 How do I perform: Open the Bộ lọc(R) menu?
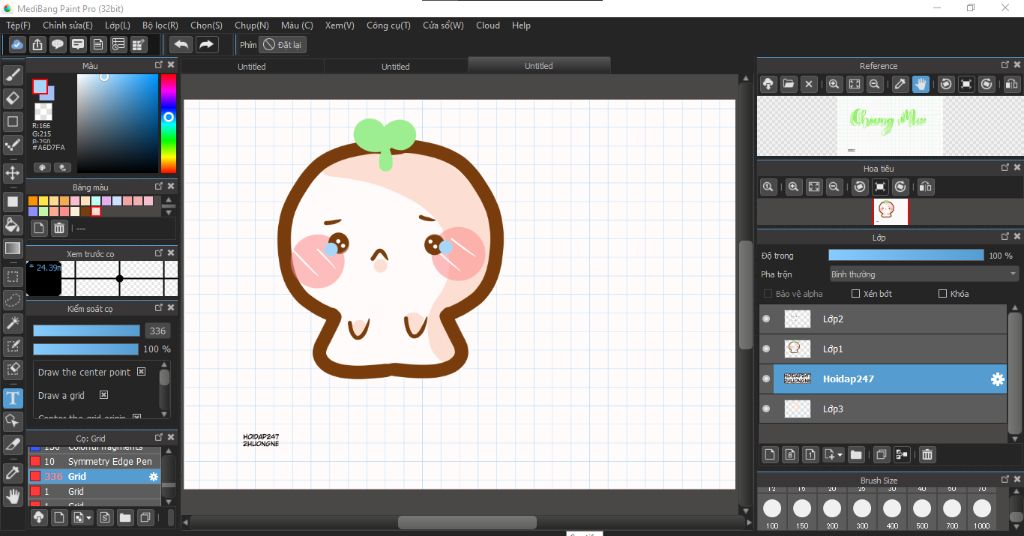(x=160, y=25)
